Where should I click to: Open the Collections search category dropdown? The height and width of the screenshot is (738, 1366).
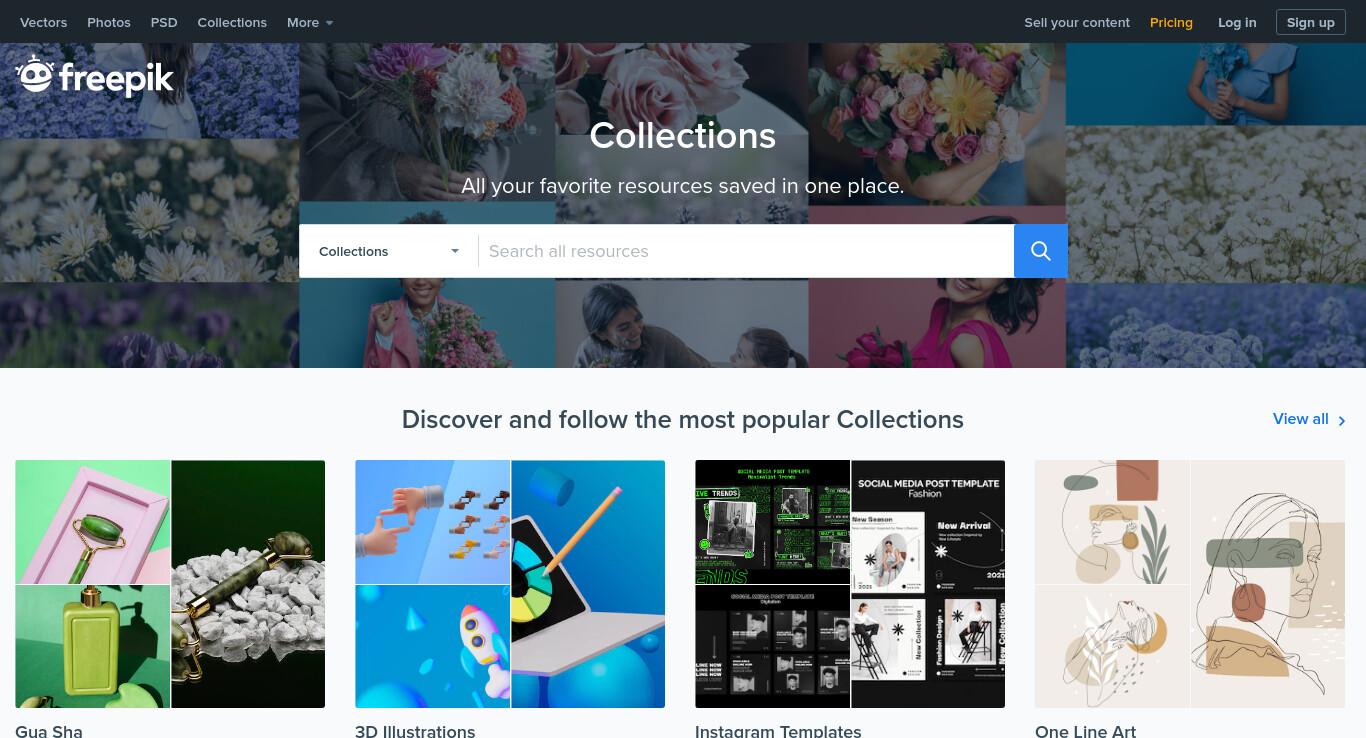pos(389,251)
